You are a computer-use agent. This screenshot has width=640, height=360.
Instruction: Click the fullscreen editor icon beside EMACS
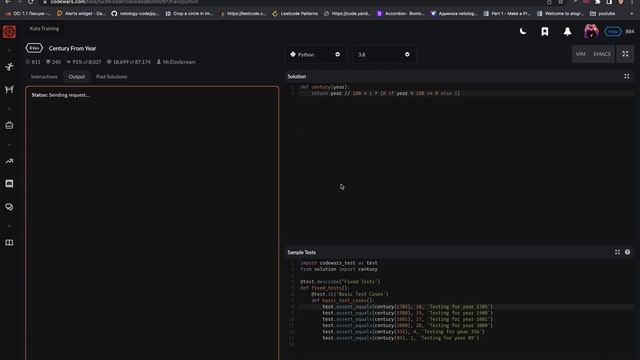tap(625, 54)
